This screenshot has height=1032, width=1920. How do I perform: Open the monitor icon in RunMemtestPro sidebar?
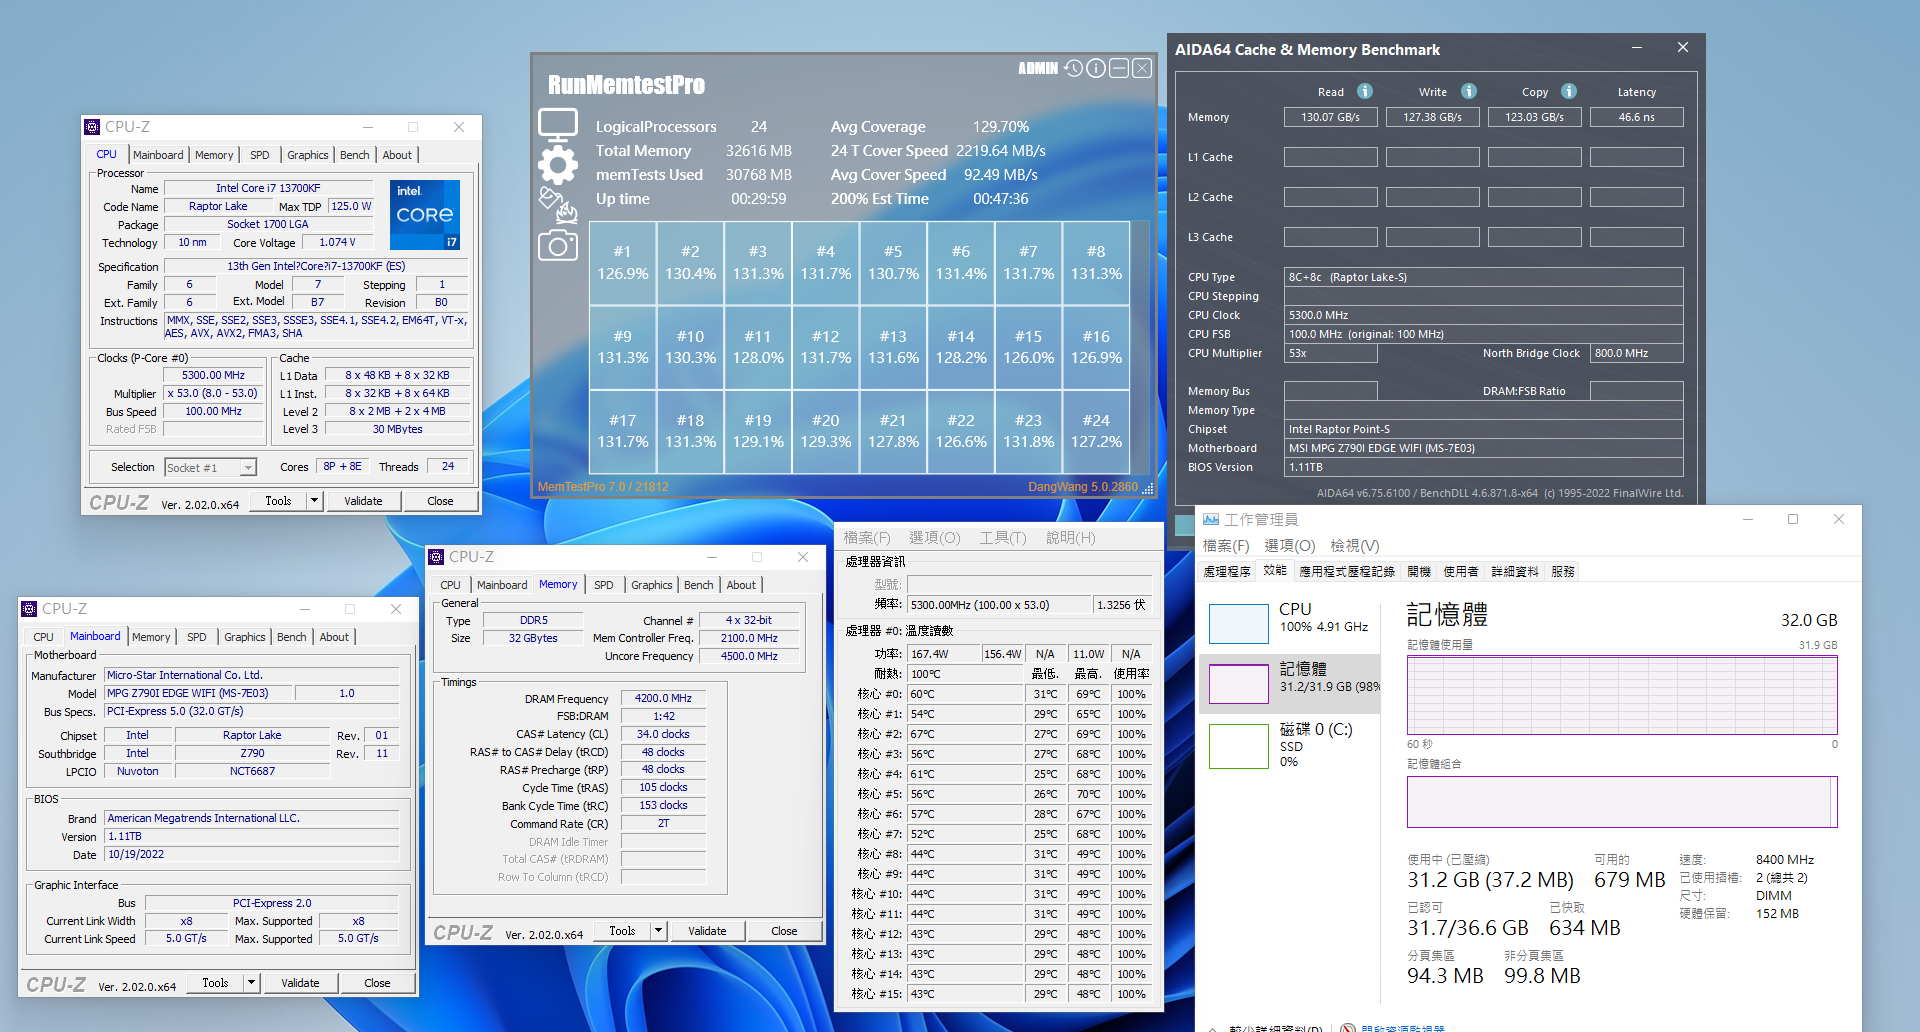click(558, 125)
